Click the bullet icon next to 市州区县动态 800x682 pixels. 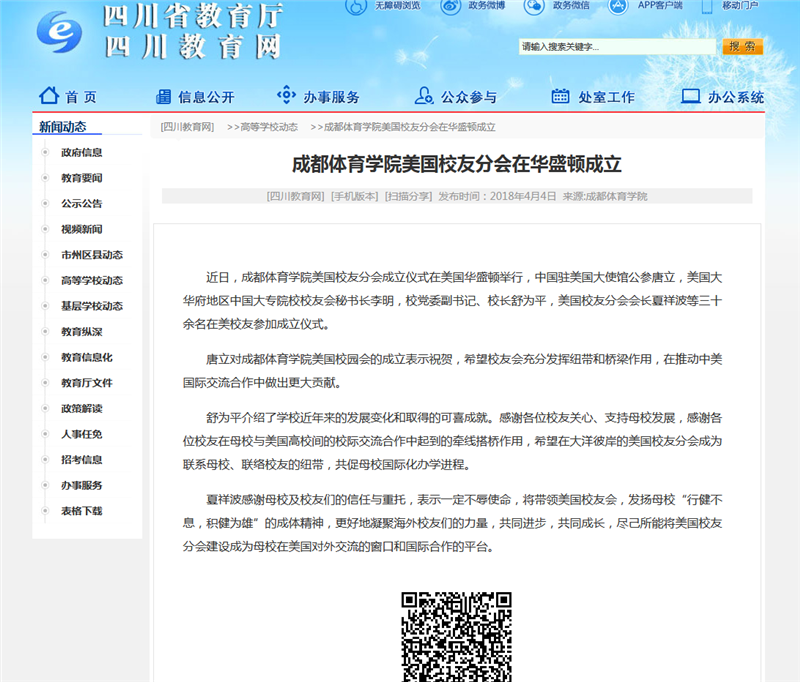(x=45, y=254)
